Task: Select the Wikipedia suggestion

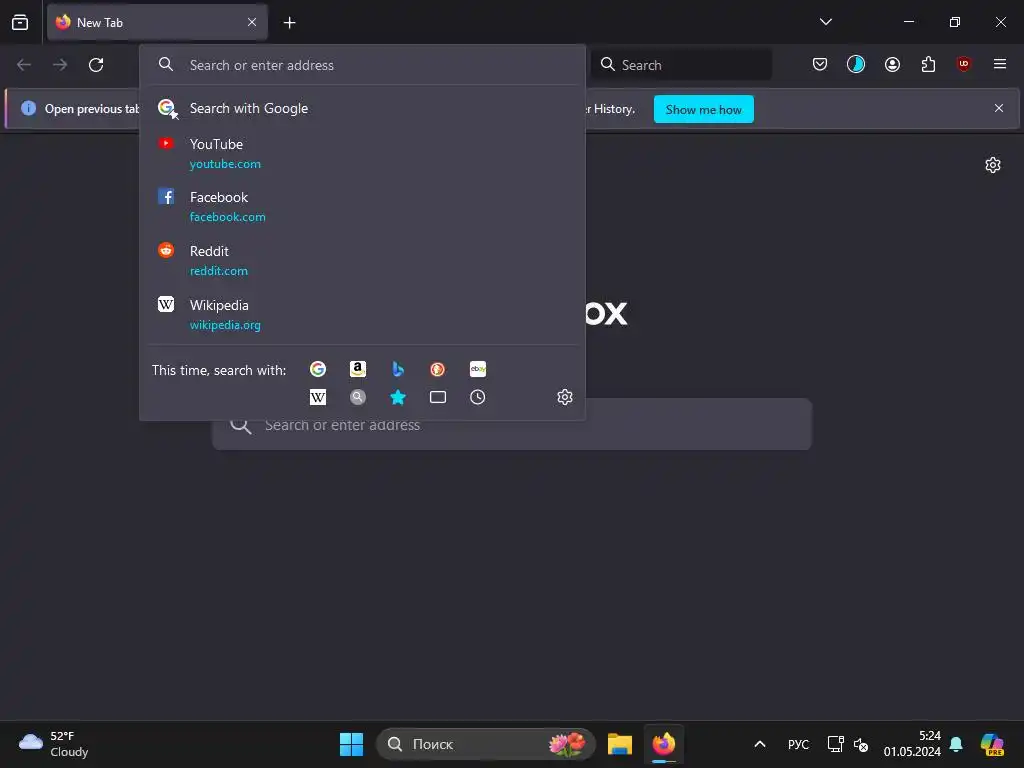Action: click(362, 315)
